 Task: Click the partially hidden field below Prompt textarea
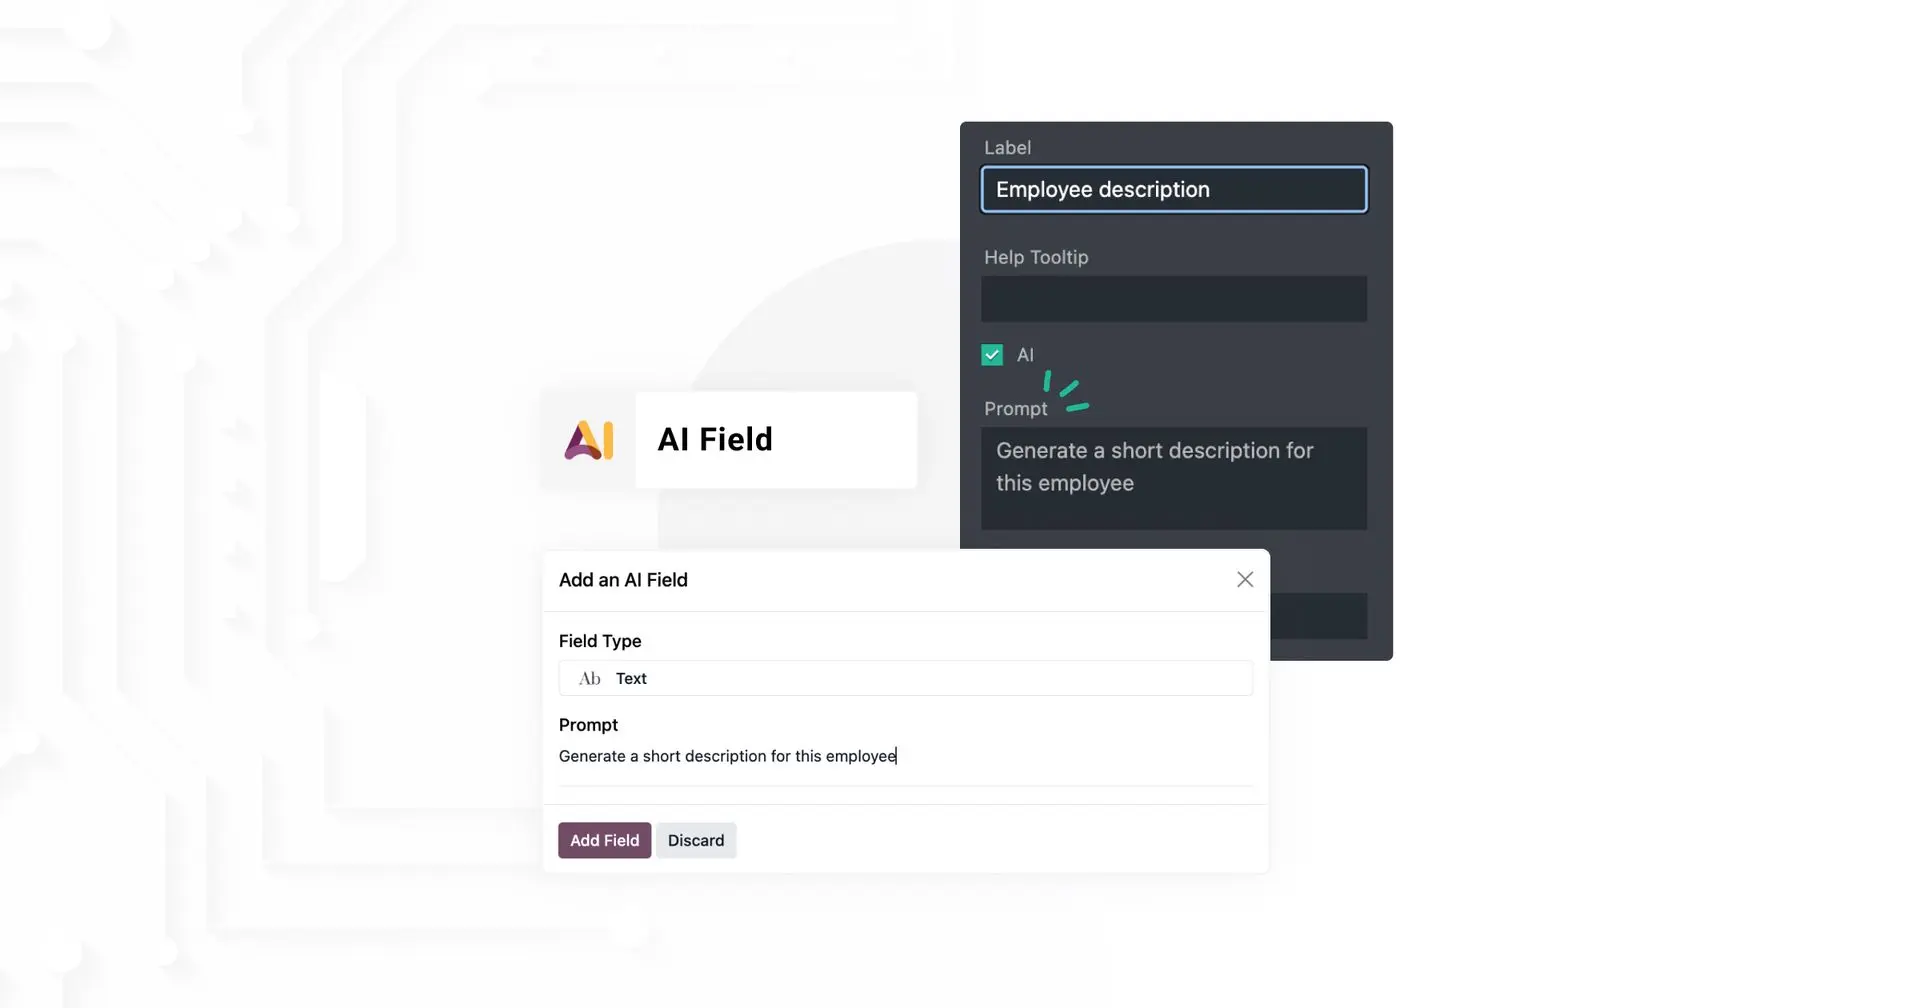pyautogui.click(x=1318, y=616)
